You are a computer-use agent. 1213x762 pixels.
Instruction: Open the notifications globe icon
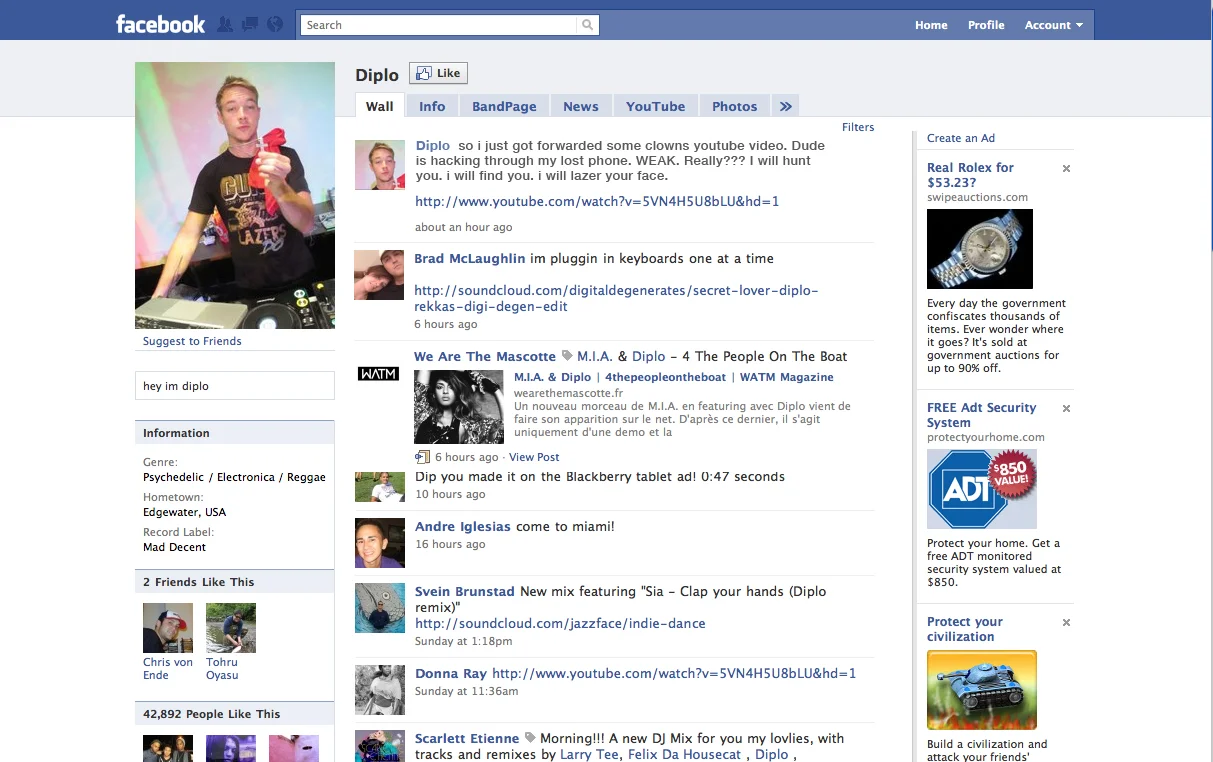pos(274,24)
